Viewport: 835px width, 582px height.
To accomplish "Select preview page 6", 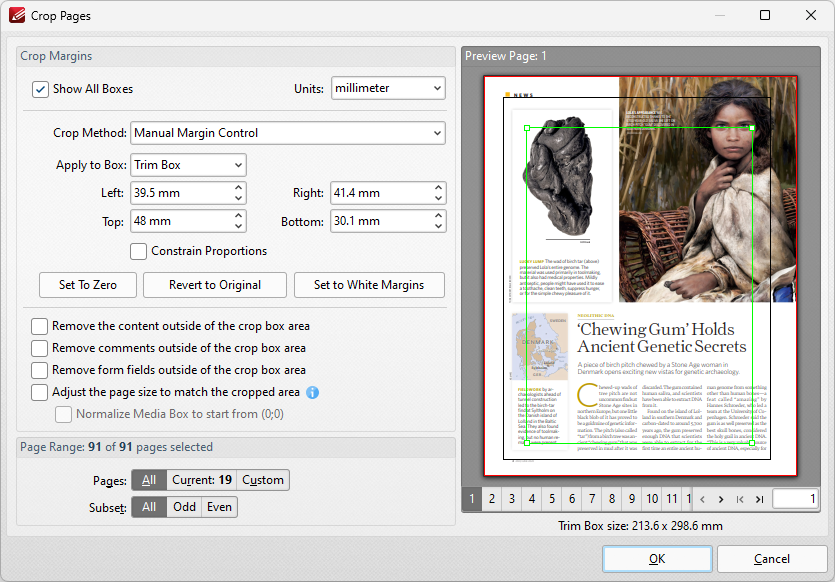I will (x=572, y=499).
